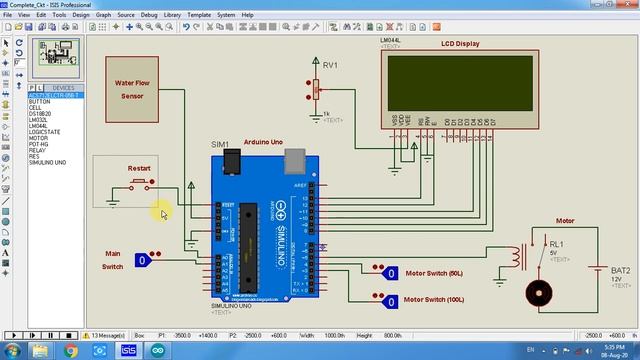This screenshot has width=640, height=360.
Task: Click the block copy icon
Action: point(243,27)
